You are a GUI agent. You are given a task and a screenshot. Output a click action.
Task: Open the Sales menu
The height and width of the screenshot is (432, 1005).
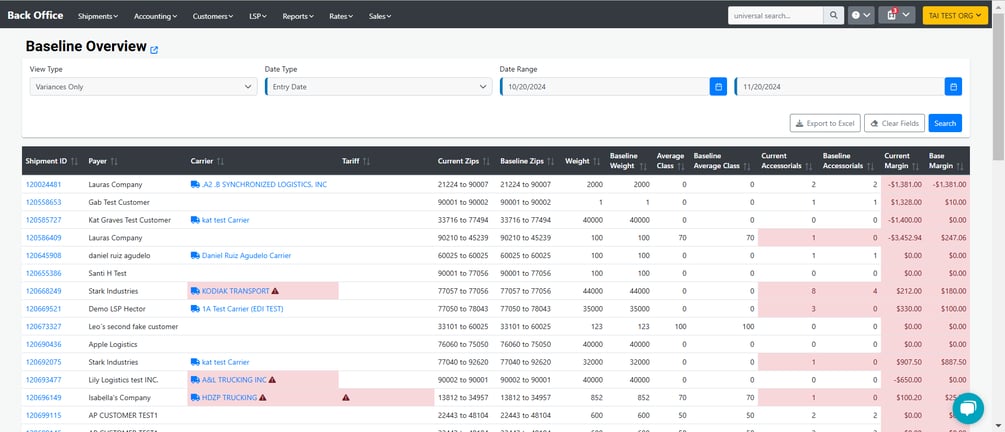click(x=379, y=16)
